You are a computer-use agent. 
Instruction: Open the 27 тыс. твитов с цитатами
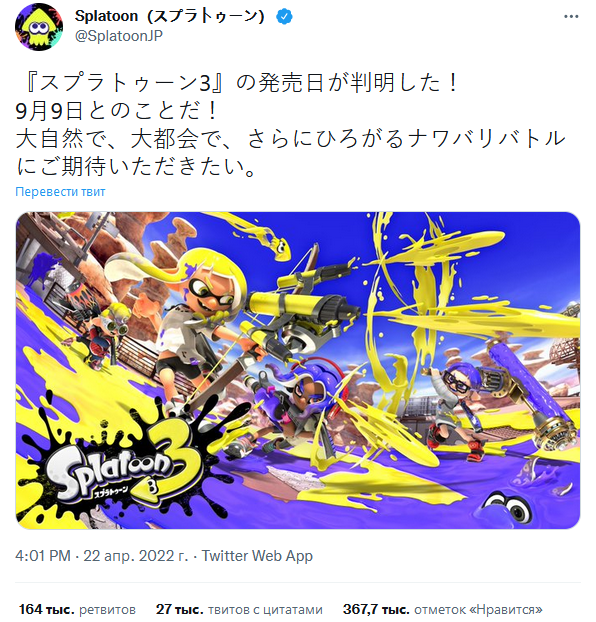(x=239, y=609)
